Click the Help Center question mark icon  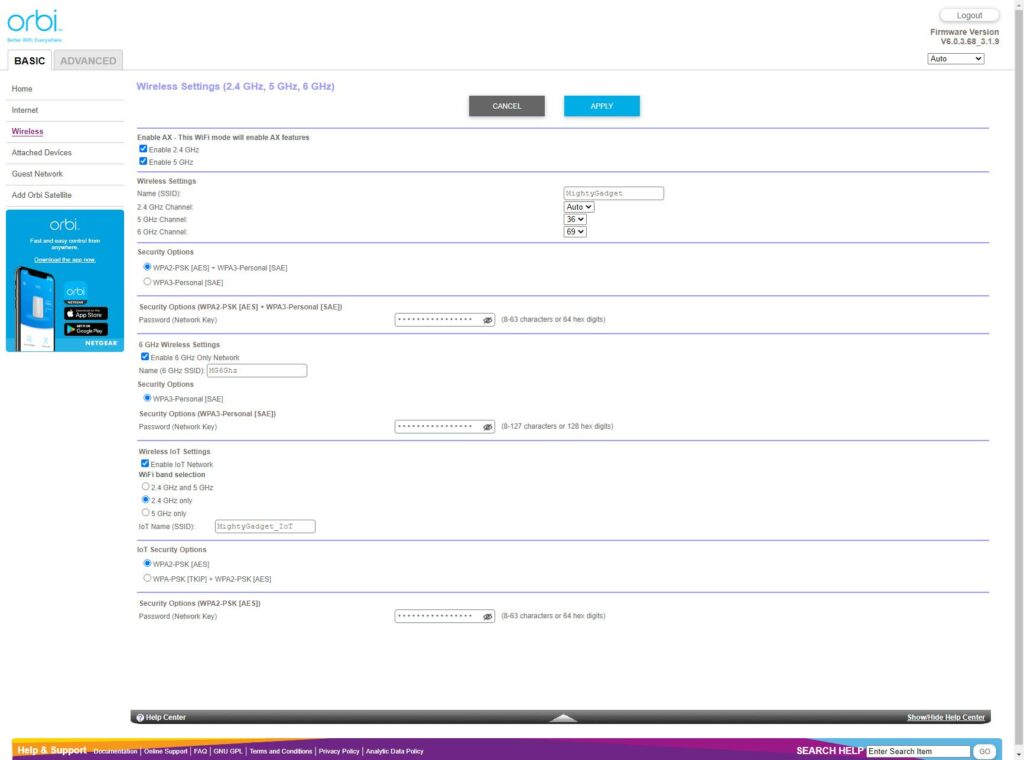[140, 717]
